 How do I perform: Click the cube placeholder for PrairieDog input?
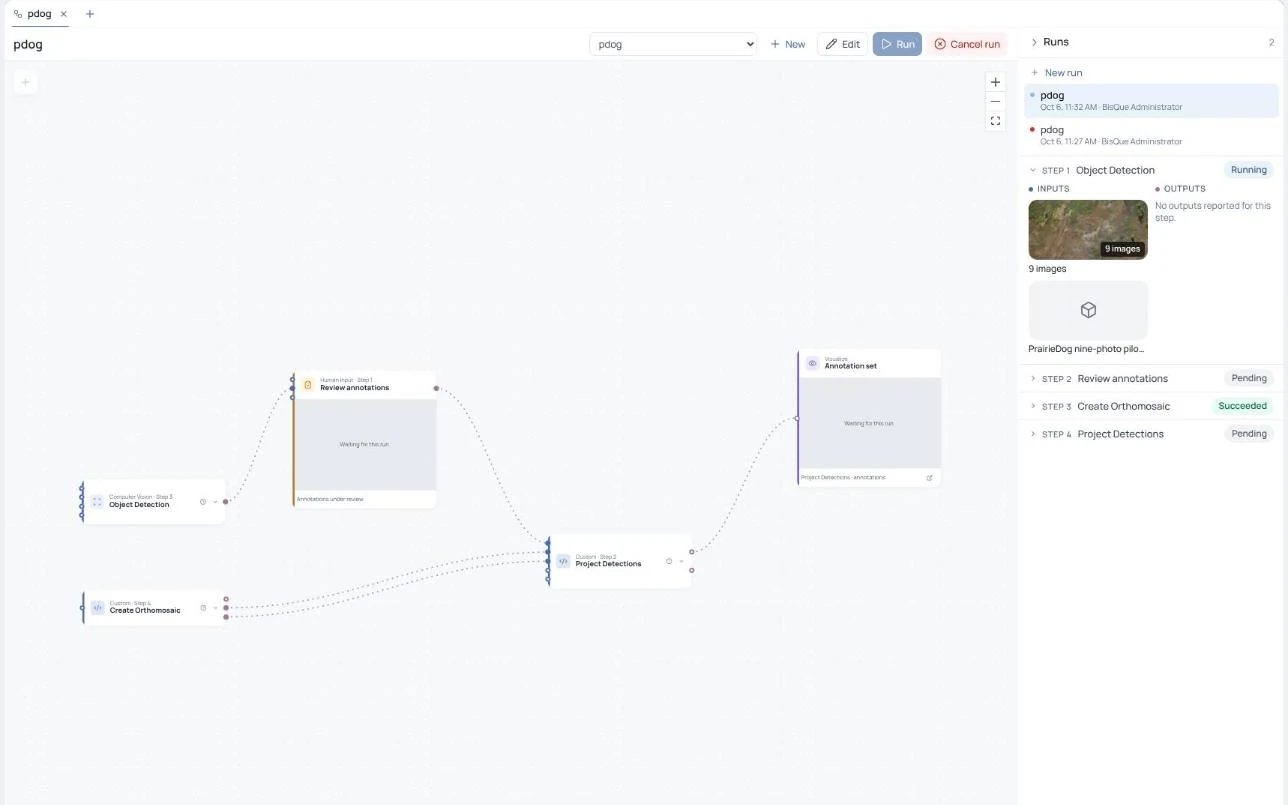tap(1088, 310)
